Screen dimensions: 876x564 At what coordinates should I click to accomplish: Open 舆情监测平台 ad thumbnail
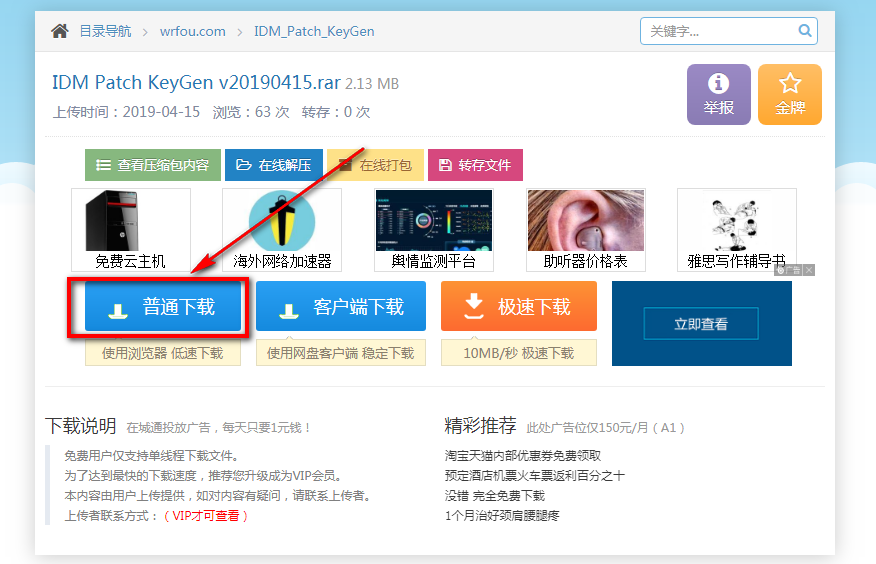click(434, 230)
